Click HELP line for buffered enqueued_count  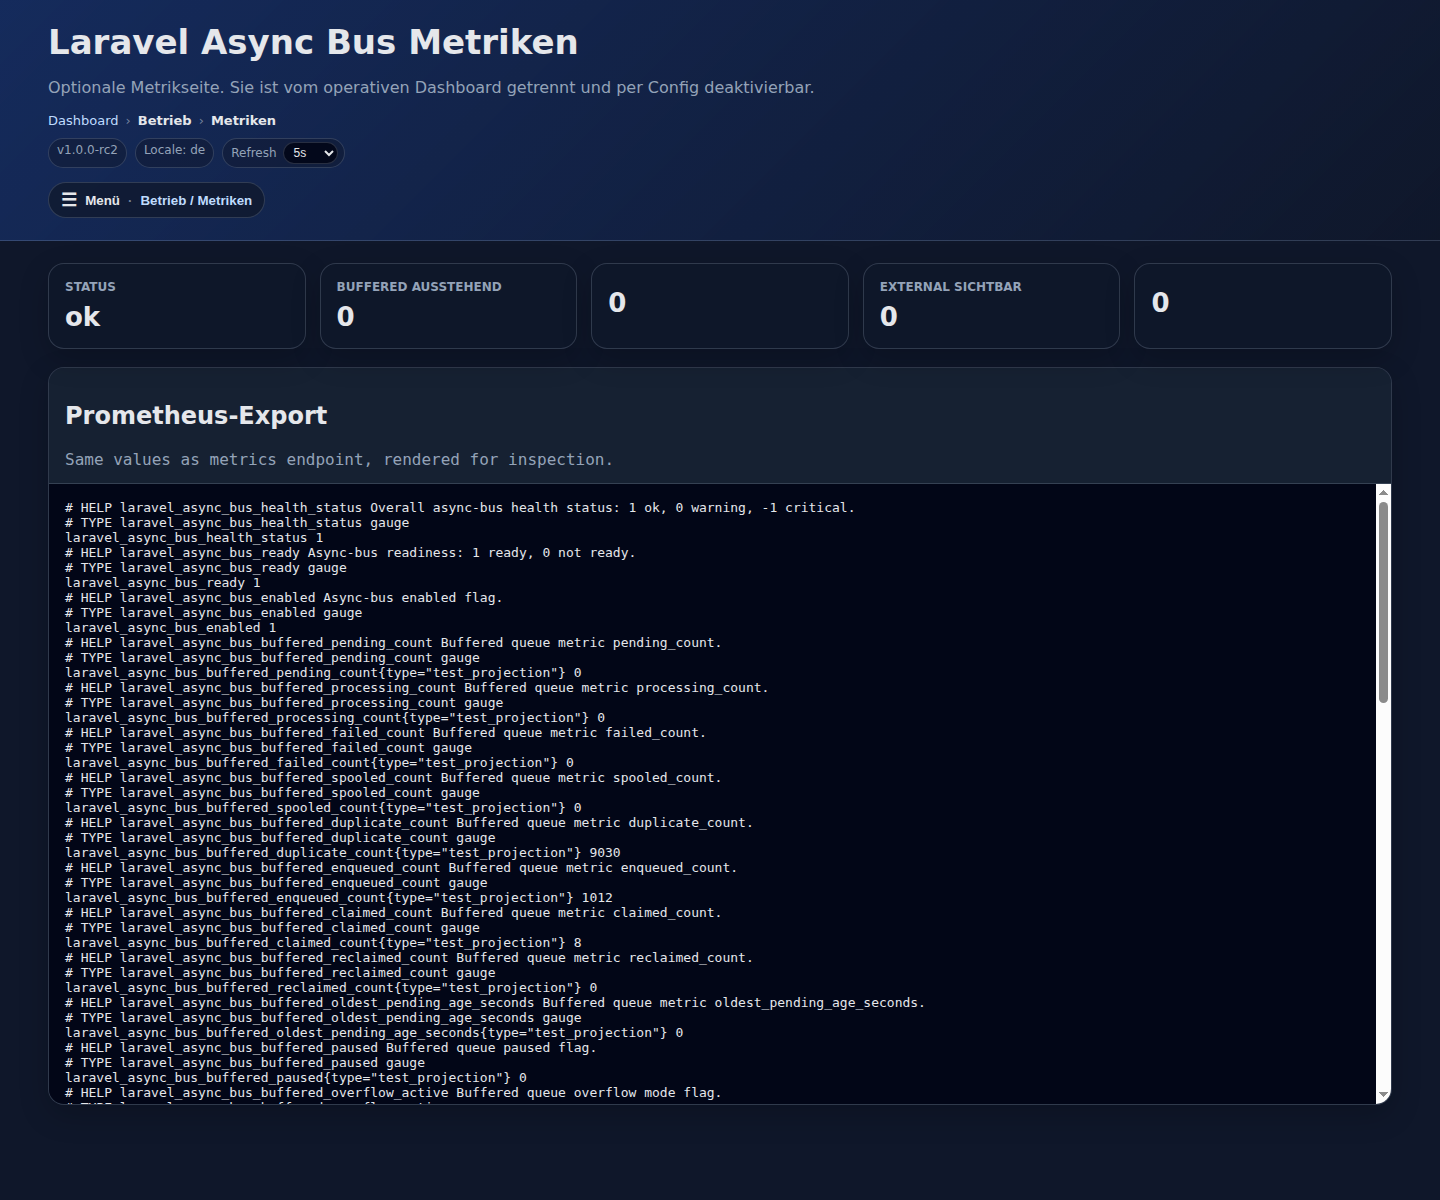point(401,868)
